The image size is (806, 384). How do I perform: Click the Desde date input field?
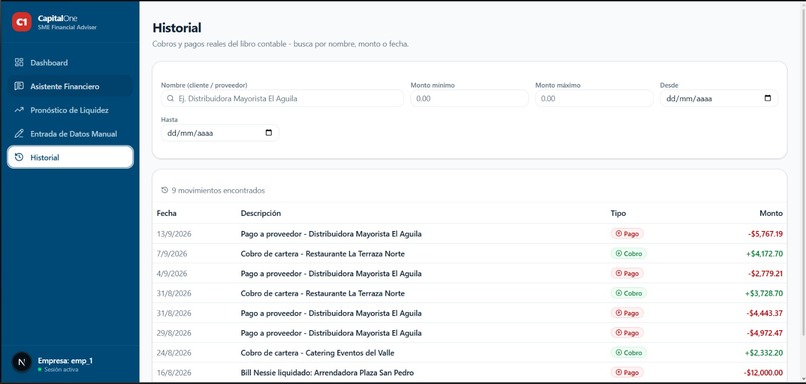point(719,98)
